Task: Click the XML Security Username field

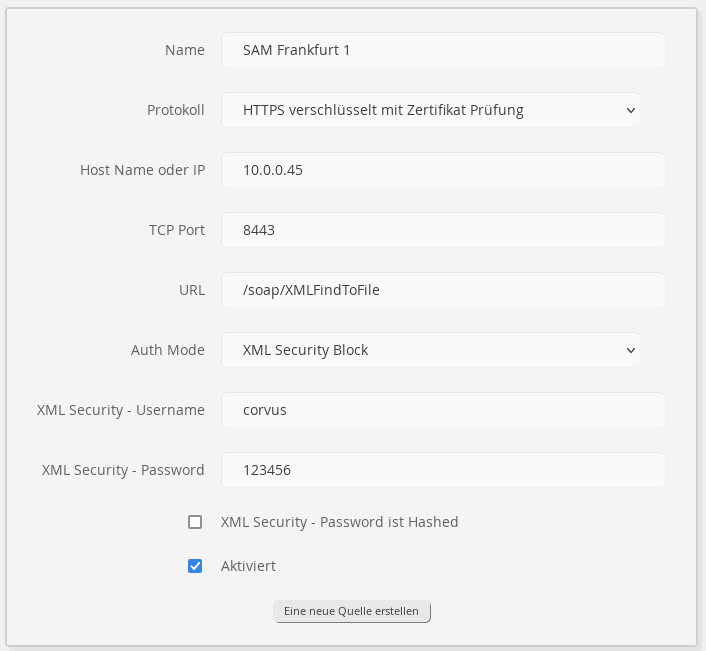Action: tap(442, 410)
